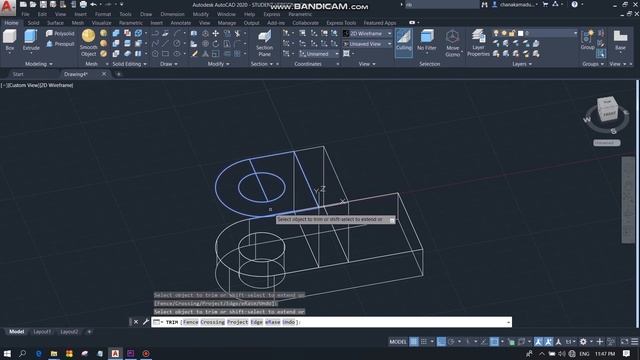Expand the Solid Editing panel
The image size is (640, 360).
click(x=129, y=64)
